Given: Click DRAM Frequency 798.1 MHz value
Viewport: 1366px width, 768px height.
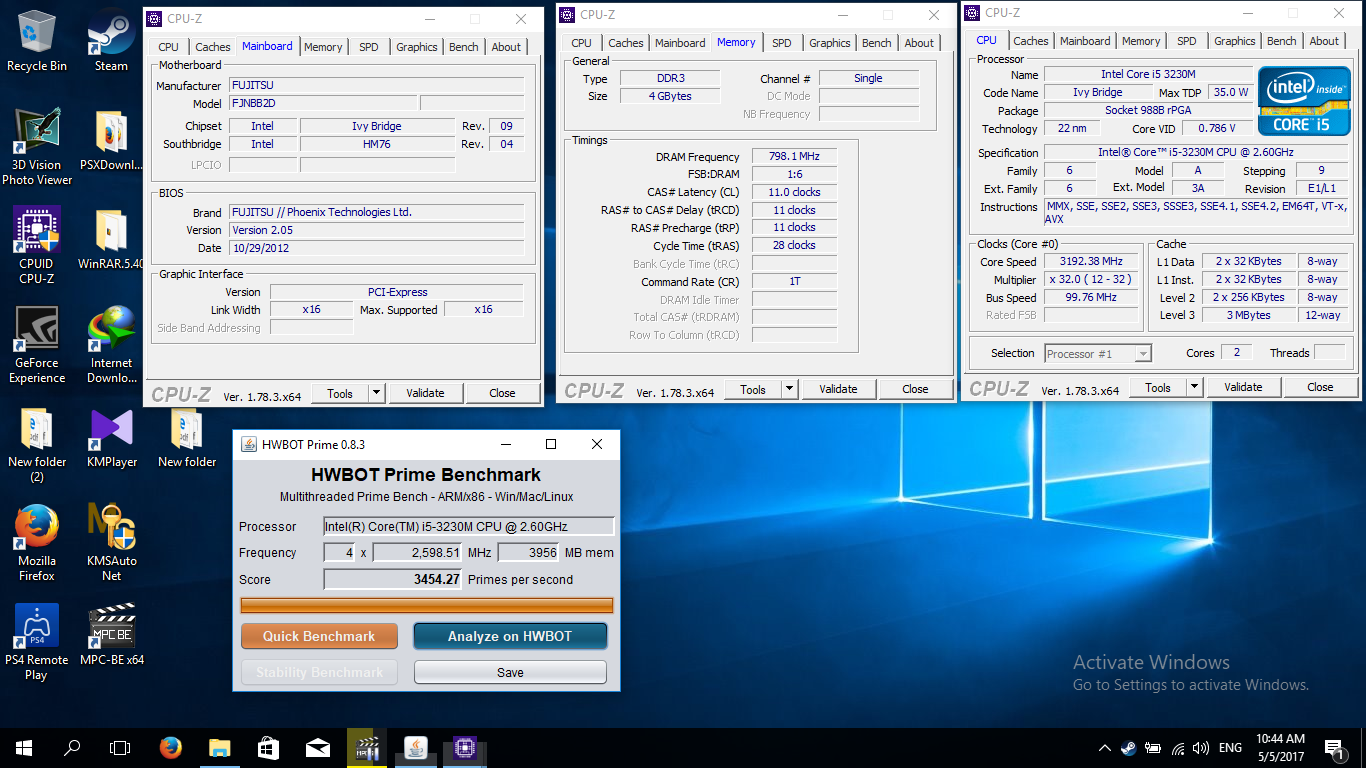Looking at the screenshot, I should pos(794,157).
